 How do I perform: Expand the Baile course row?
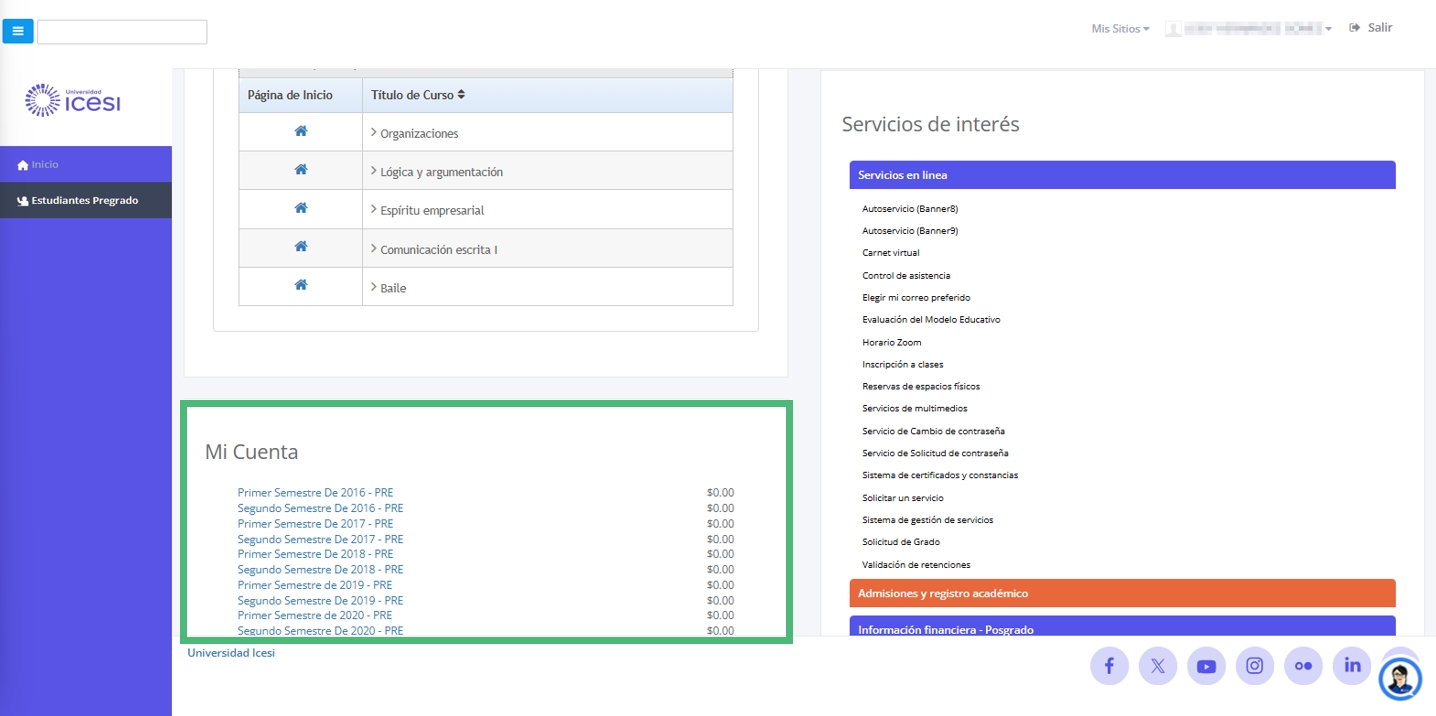click(x=392, y=288)
